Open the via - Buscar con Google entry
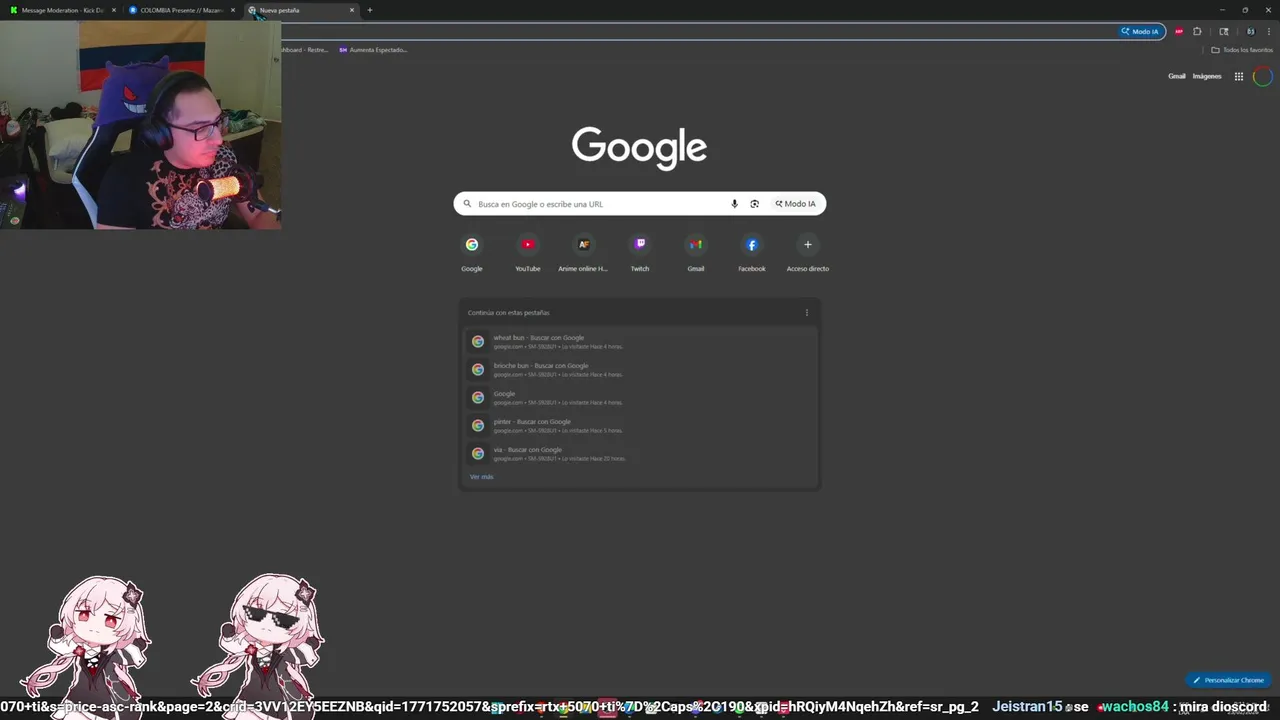The height and width of the screenshot is (720, 1280). [640, 453]
